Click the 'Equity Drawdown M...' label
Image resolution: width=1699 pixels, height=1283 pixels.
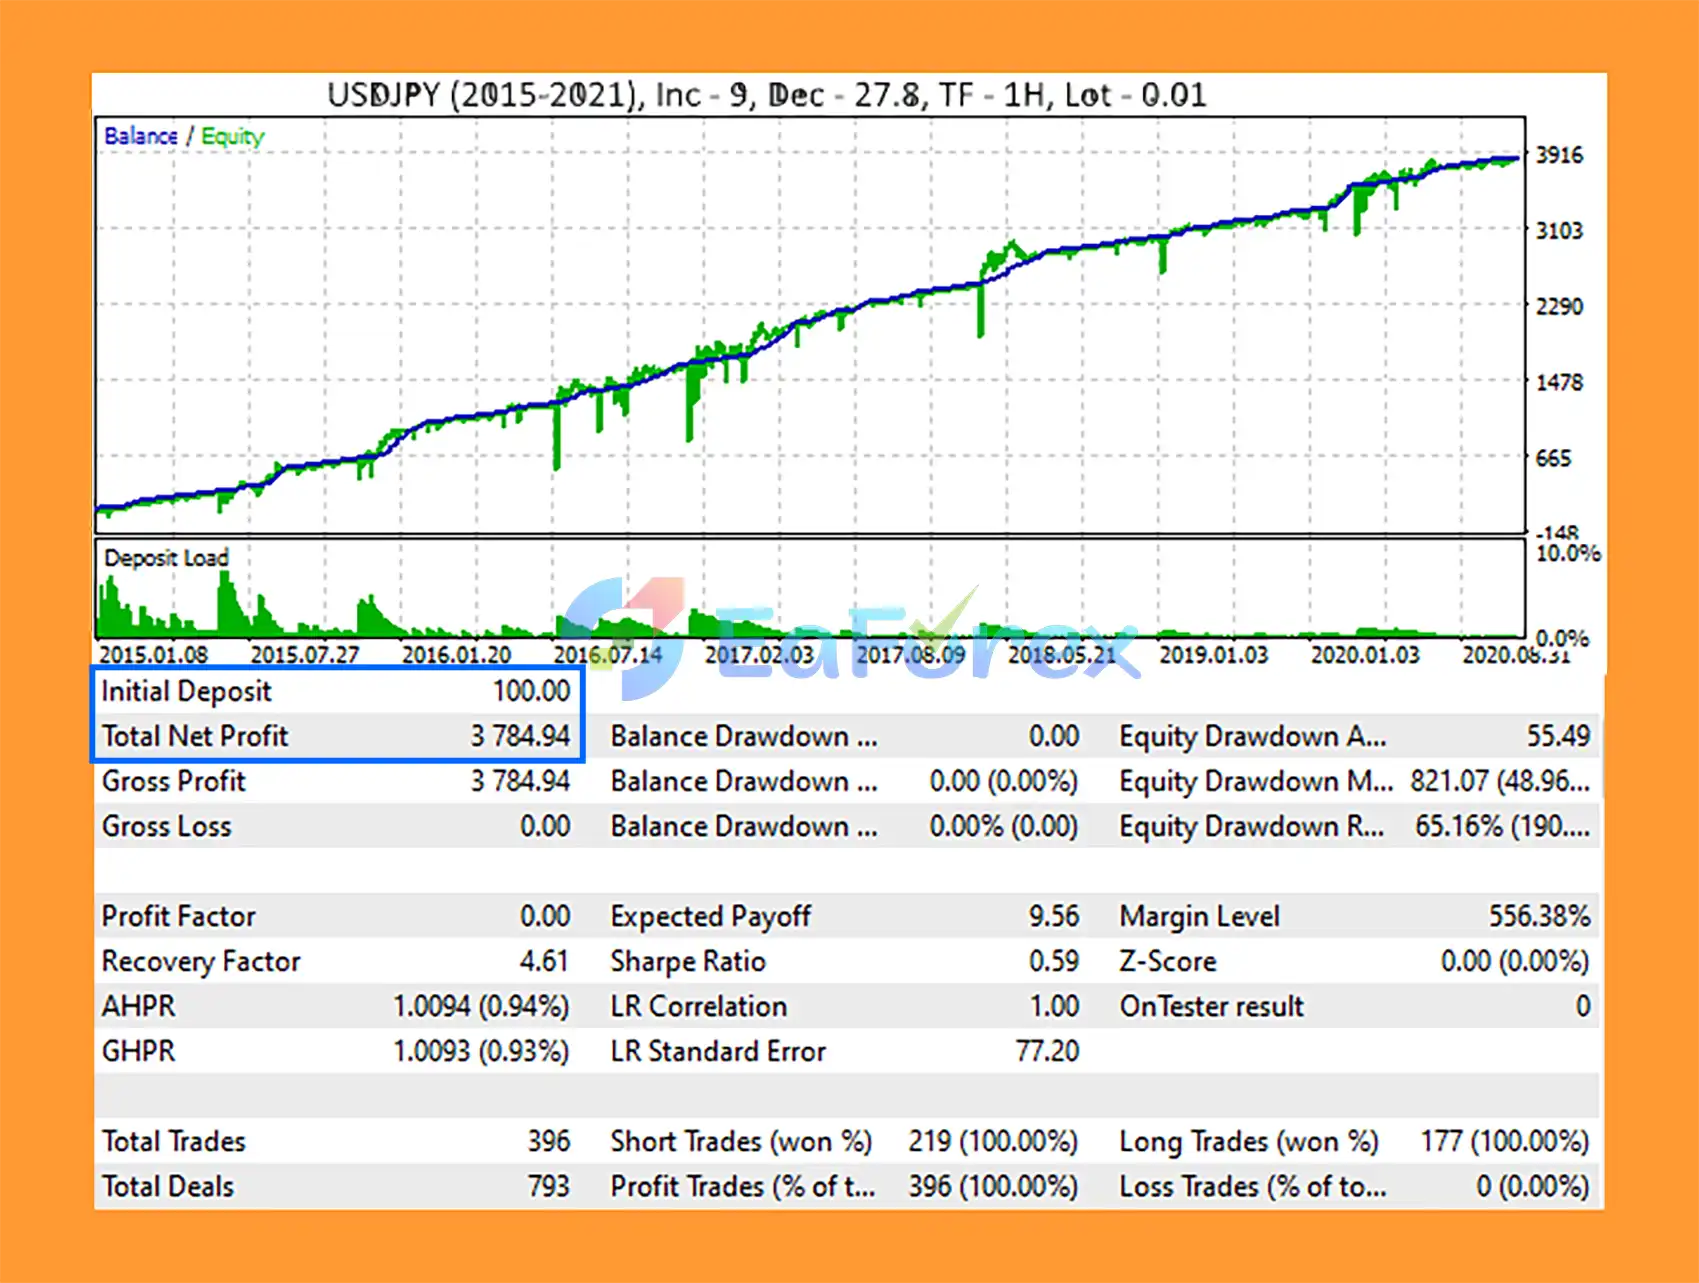[x=1256, y=781]
